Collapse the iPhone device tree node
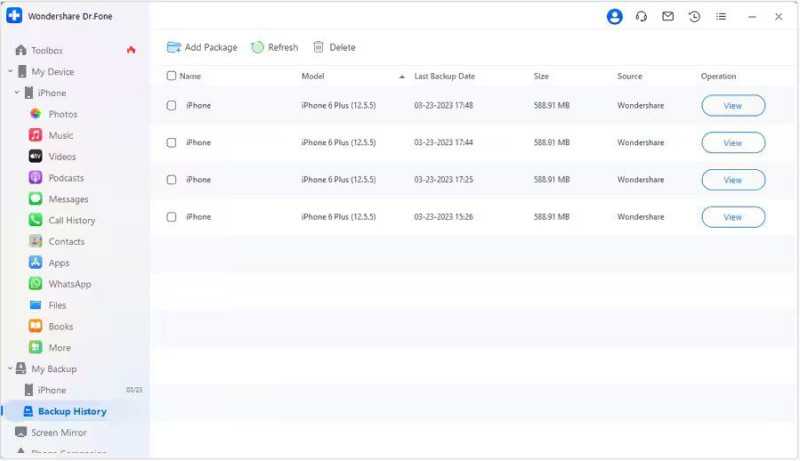The height and width of the screenshot is (461, 800). tap(17, 93)
